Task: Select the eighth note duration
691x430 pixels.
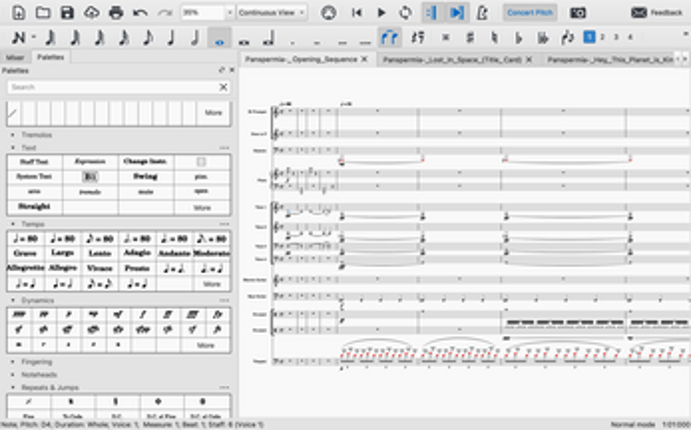Action: (x=148, y=37)
